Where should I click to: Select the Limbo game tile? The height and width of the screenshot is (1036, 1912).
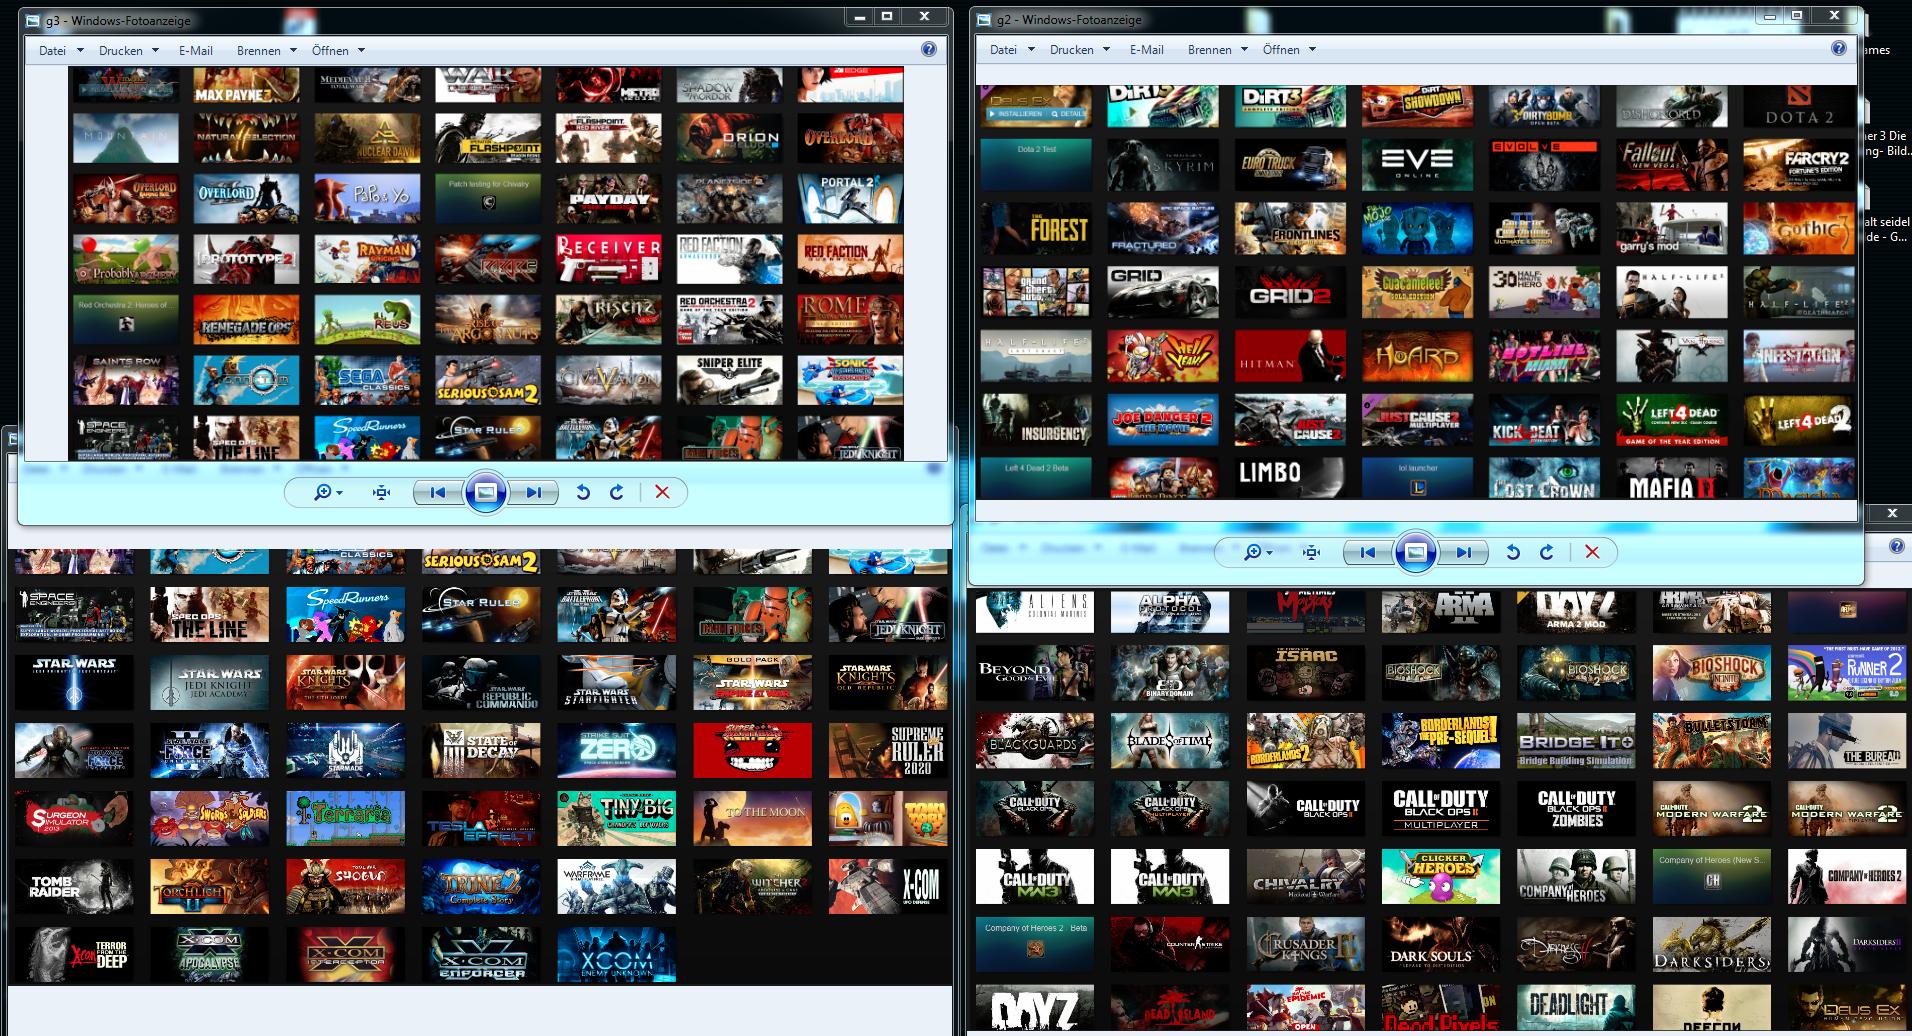pyautogui.click(x=1290, y=478)
